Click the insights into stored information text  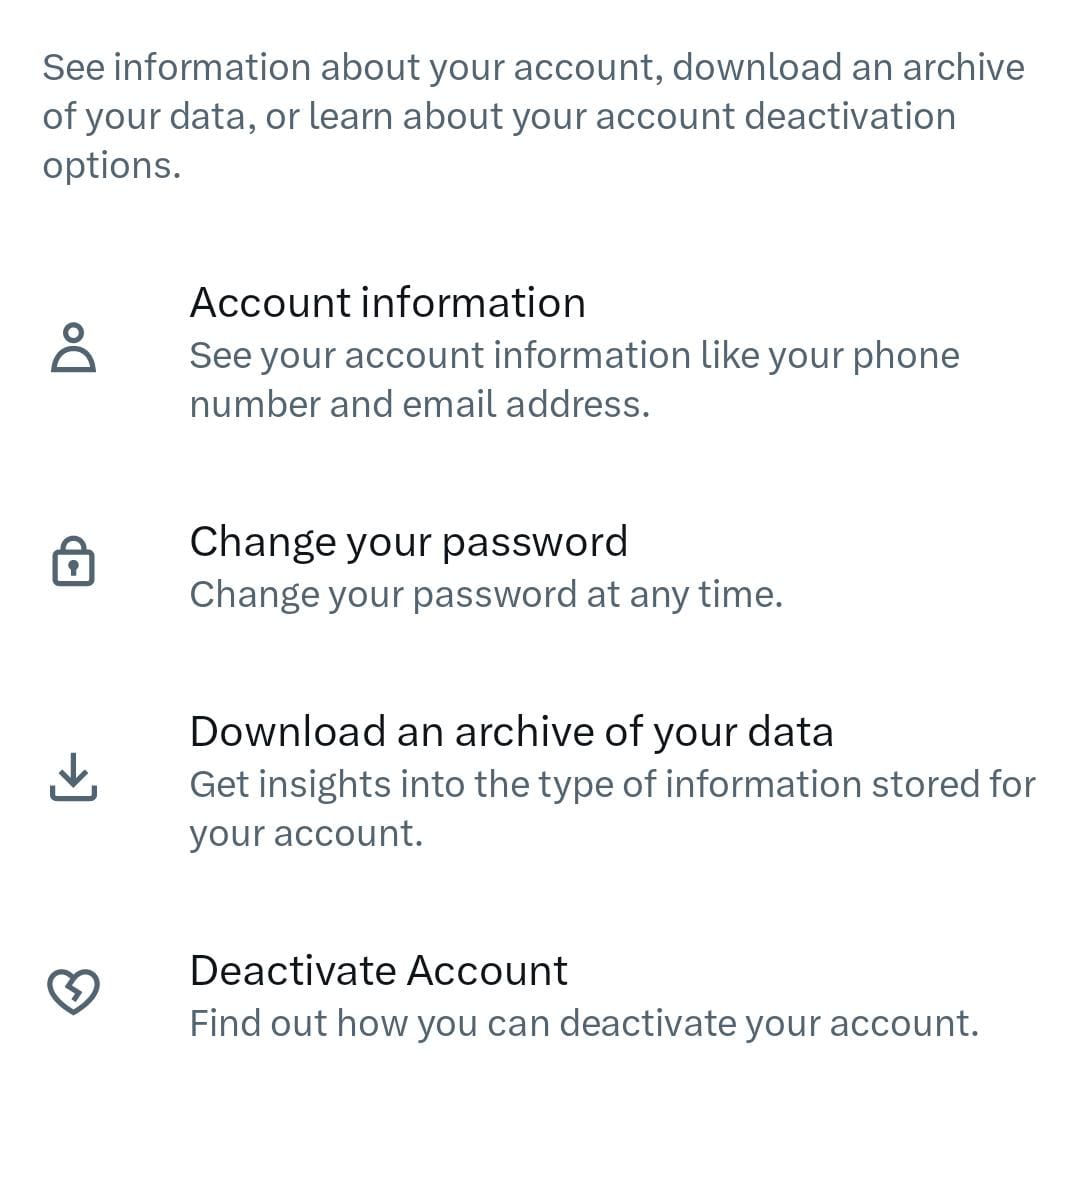coord(612,807)
